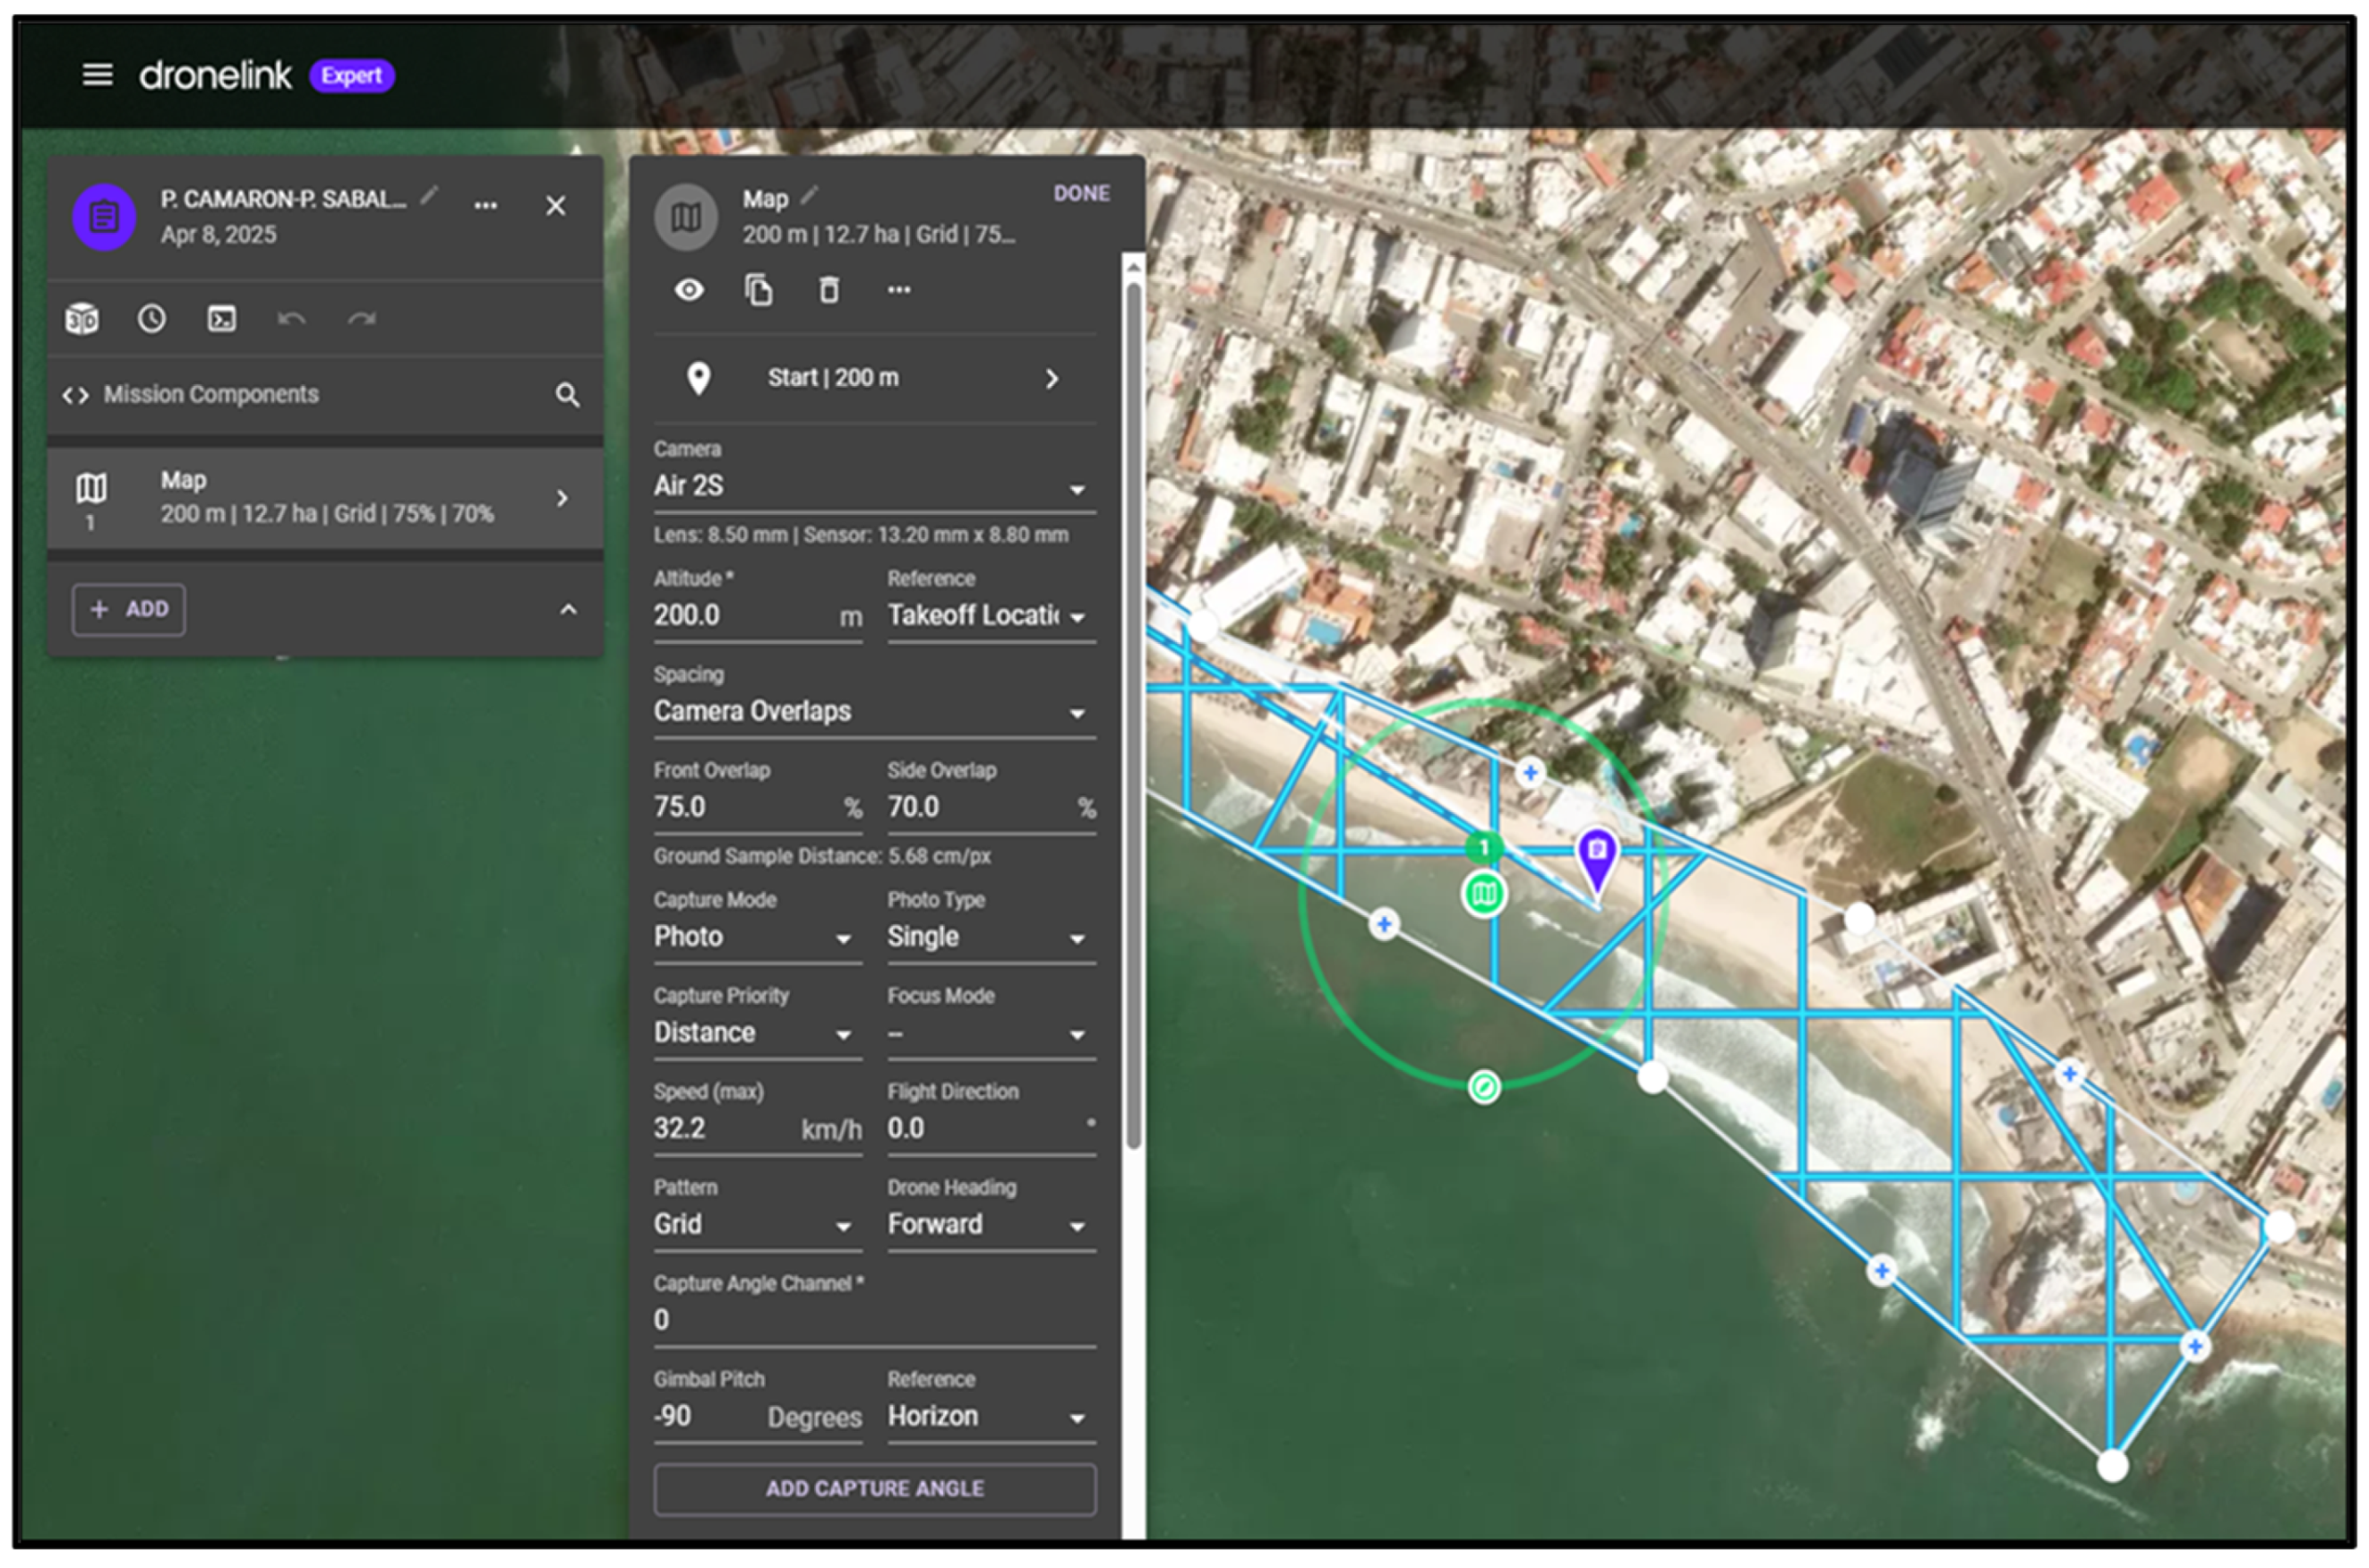2369x1568 pixels.
Task: Click the Altitude input field
Action: coord(740,615)
